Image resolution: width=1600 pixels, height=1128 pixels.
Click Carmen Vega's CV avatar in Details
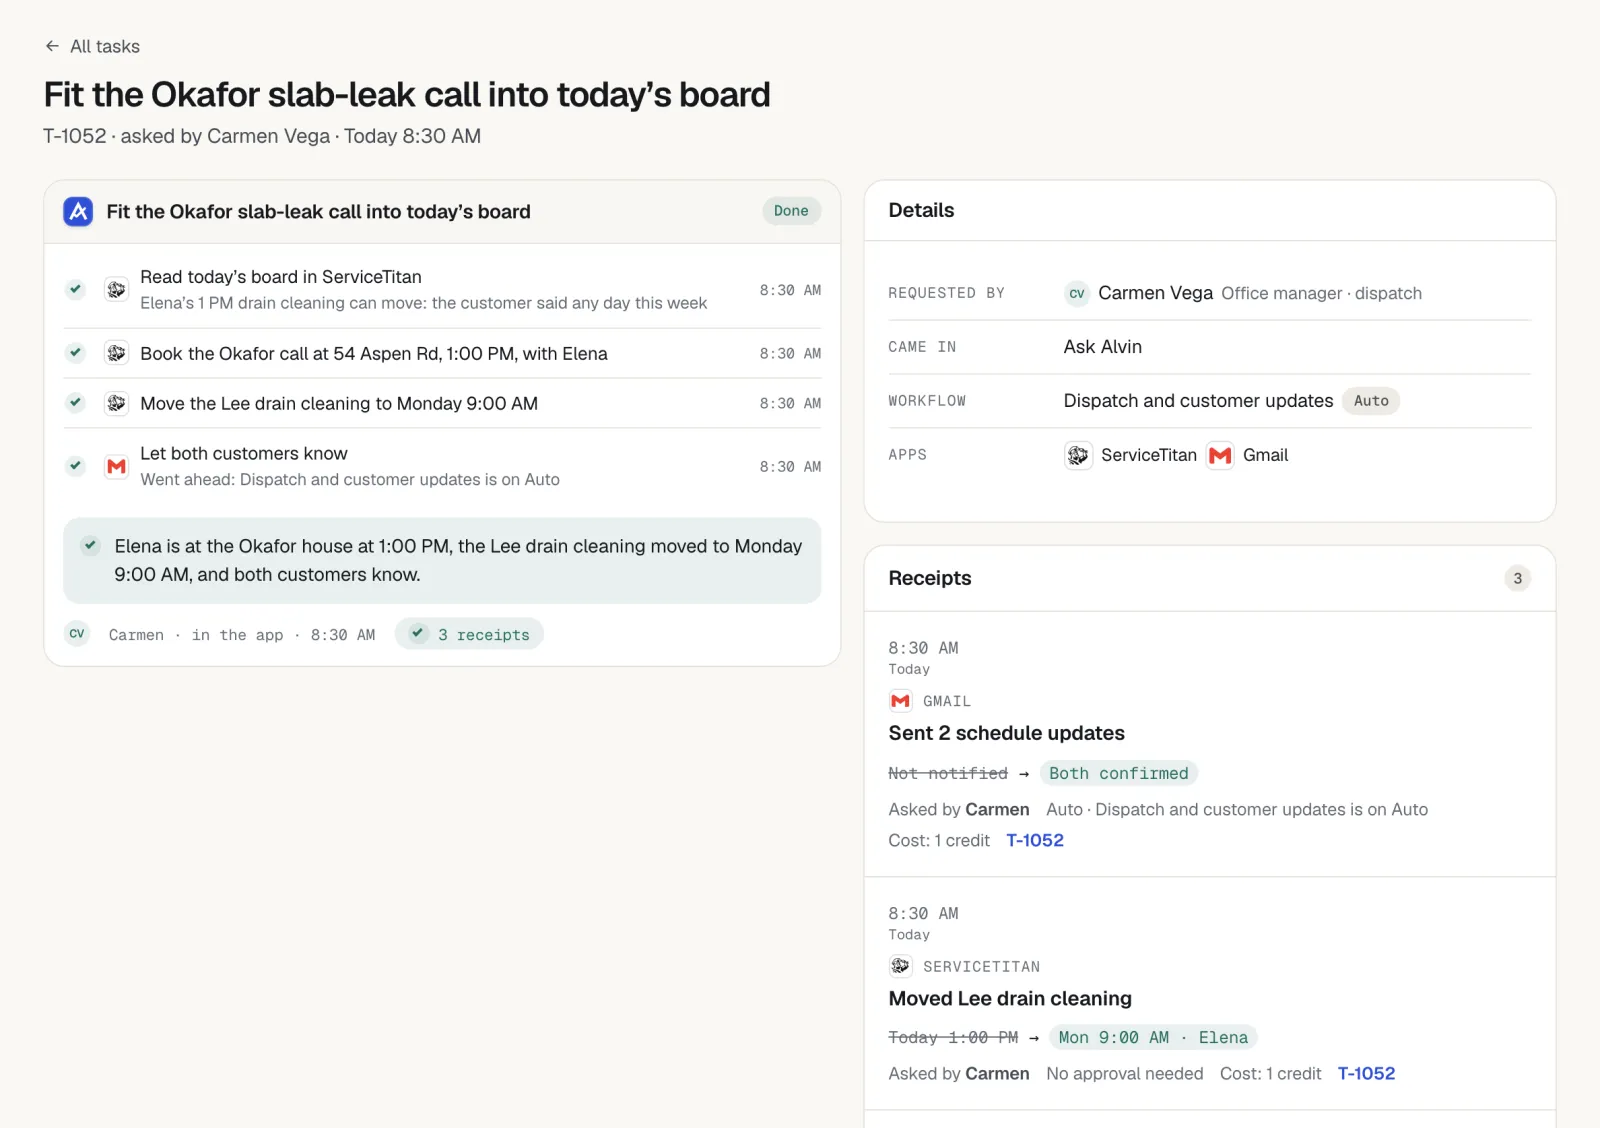[1077, 293]
